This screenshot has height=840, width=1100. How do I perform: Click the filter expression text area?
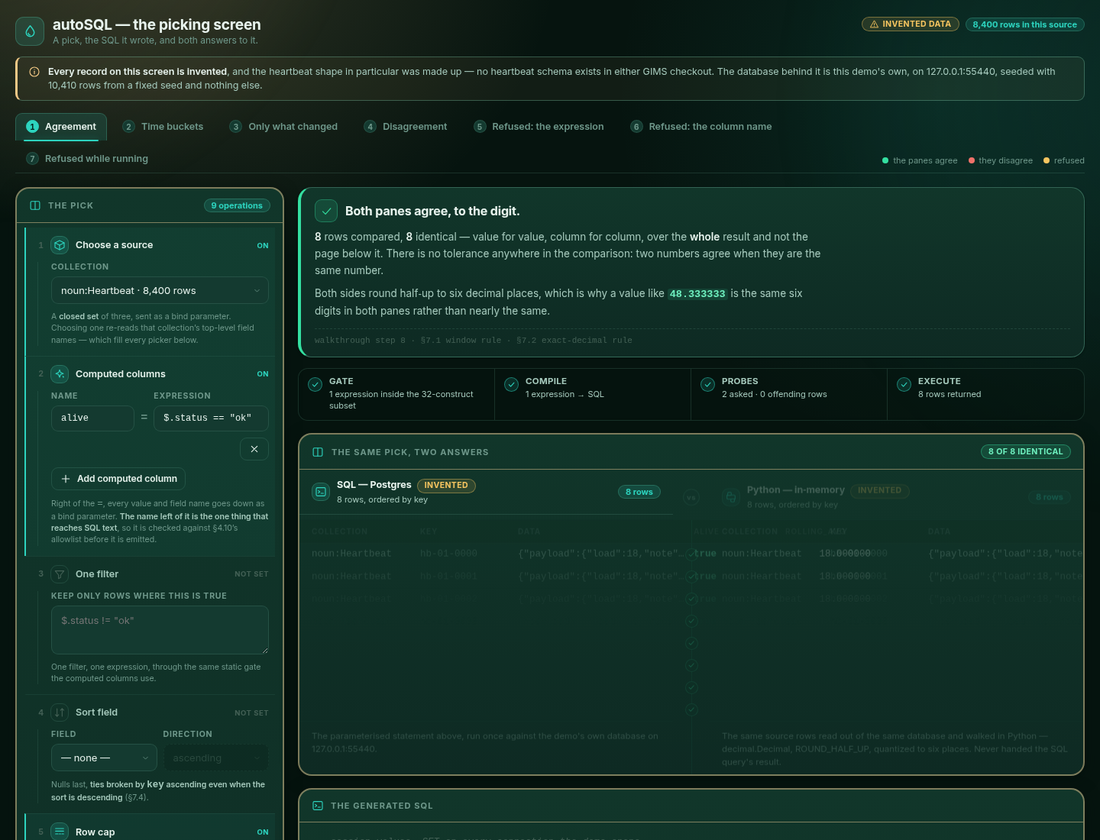click(x=160, y=630)
